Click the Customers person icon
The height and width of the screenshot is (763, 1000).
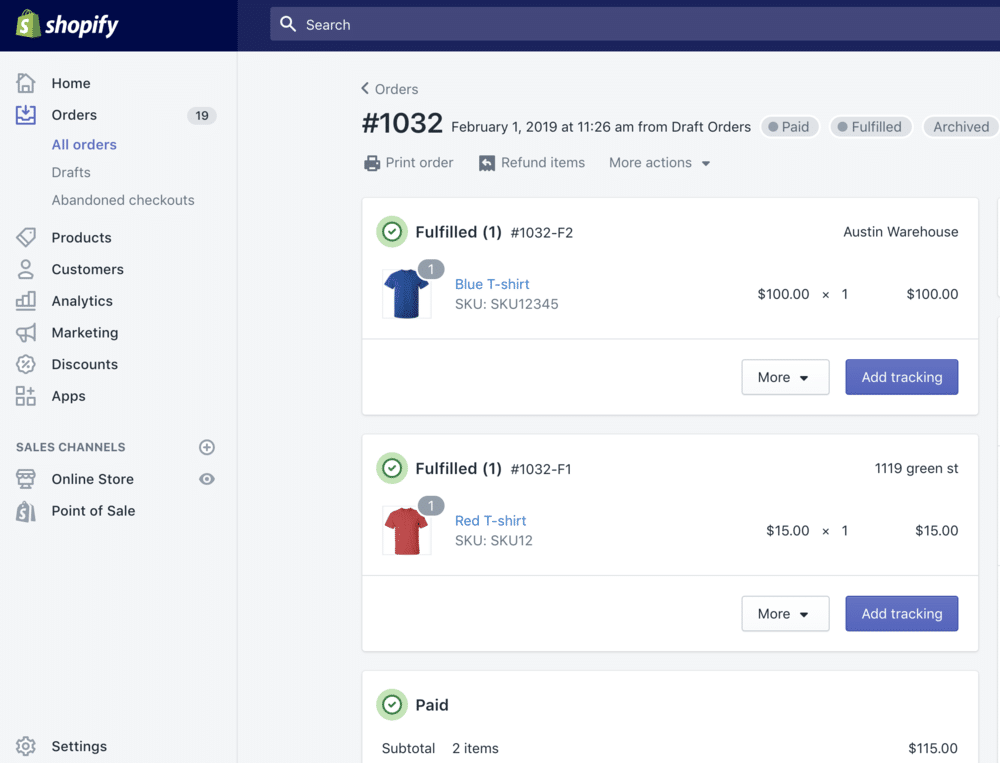tap(26, 269)
